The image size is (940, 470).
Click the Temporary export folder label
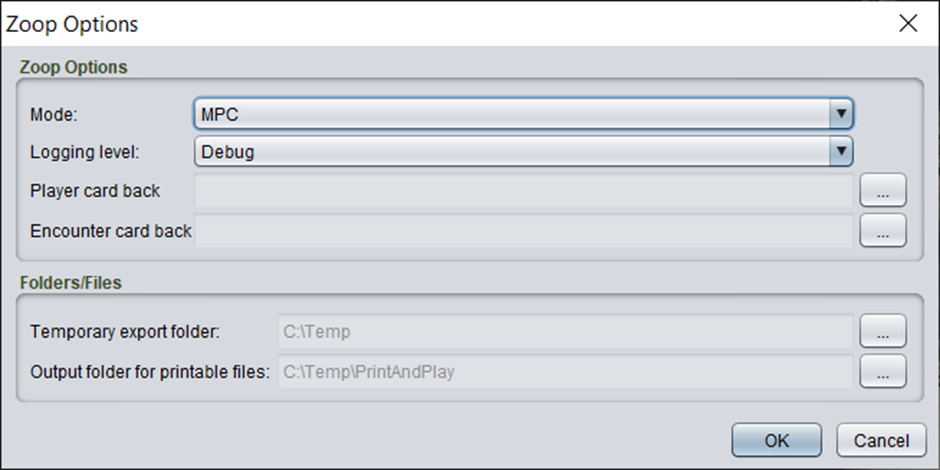coord(125,331)
